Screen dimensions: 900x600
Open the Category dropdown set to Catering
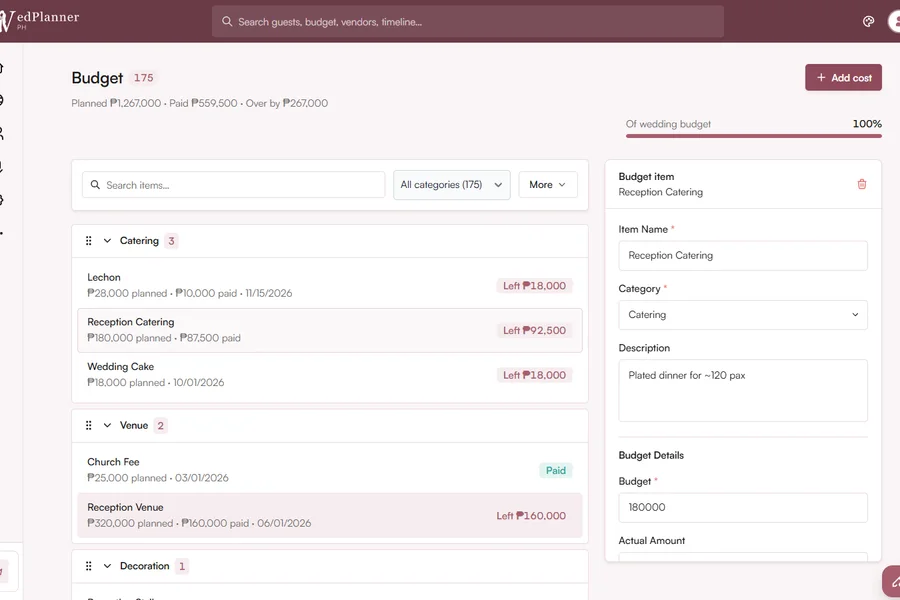(743, 315)
